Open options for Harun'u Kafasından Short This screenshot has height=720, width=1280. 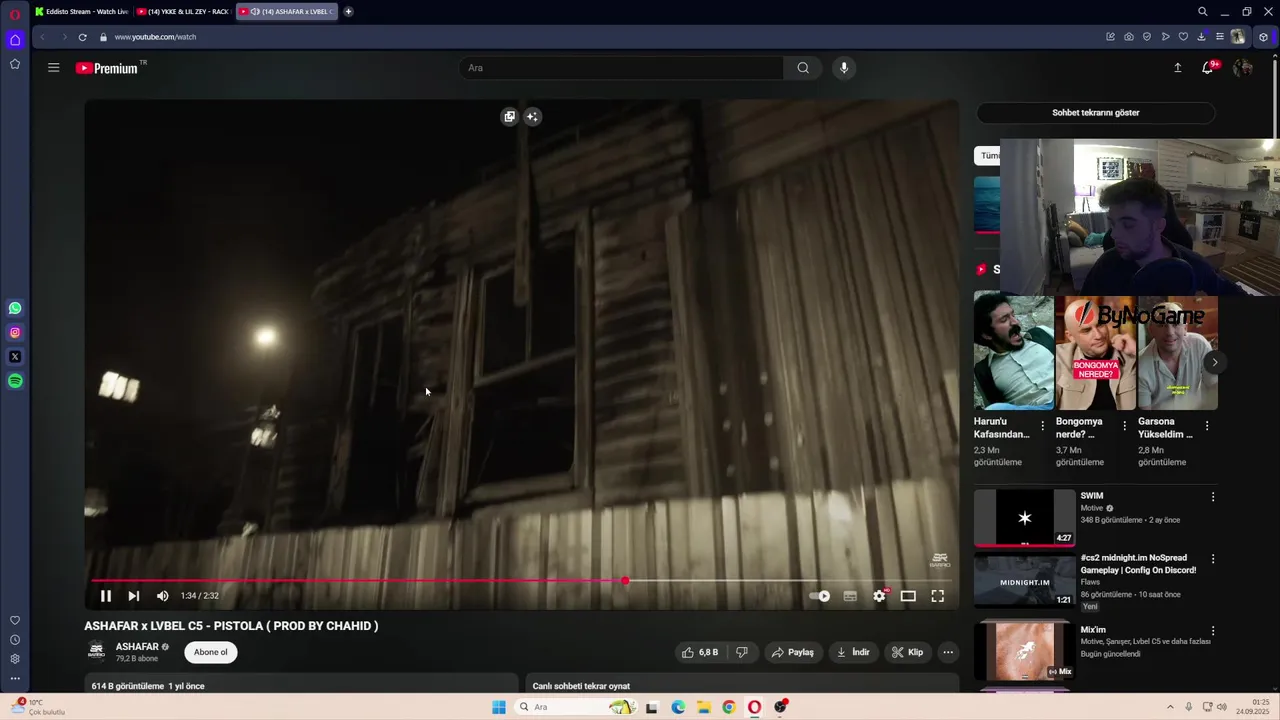coord(1043,425)
